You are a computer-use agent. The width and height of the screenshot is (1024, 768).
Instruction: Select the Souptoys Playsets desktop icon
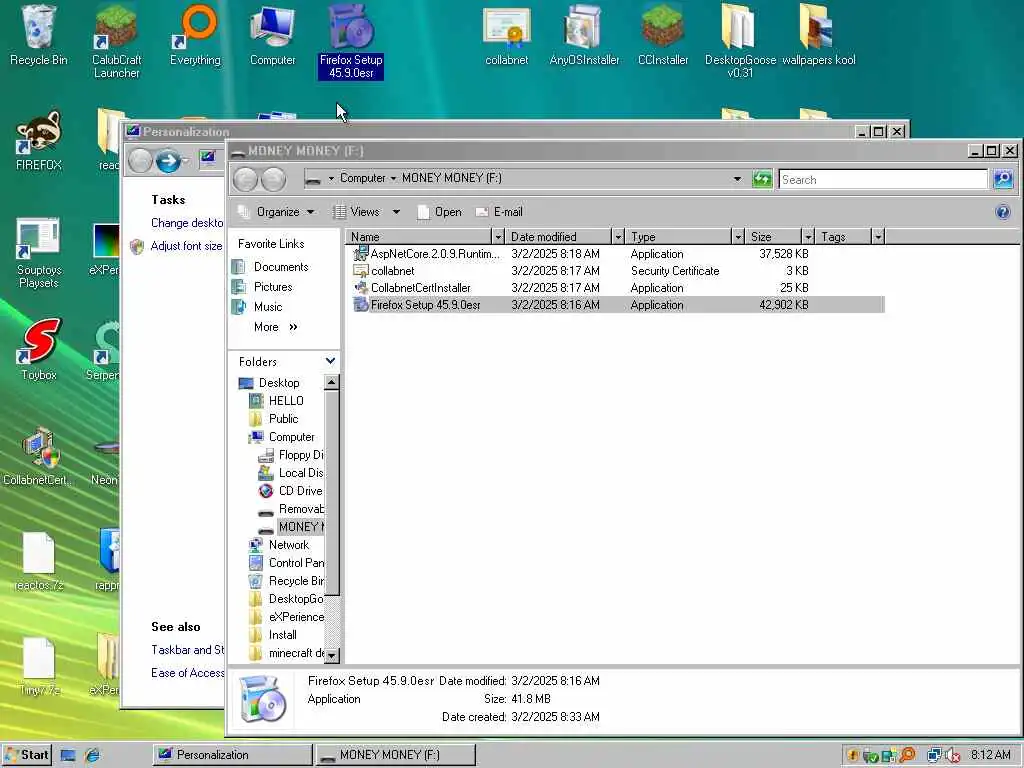(39, 253)
